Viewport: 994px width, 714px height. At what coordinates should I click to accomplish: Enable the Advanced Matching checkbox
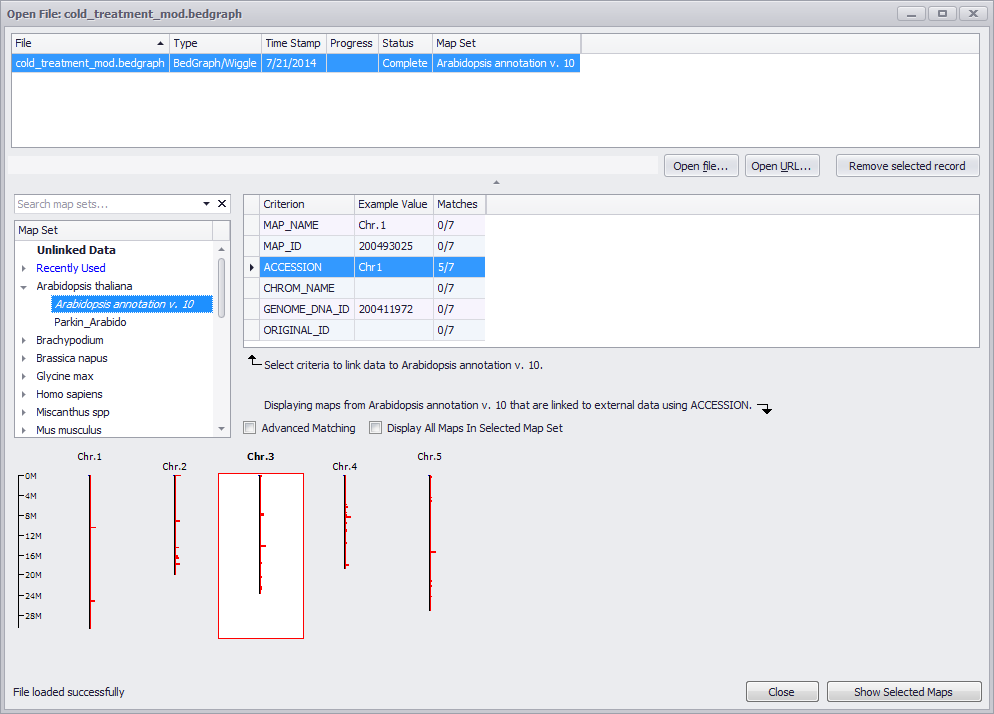[x=250, y=428]
